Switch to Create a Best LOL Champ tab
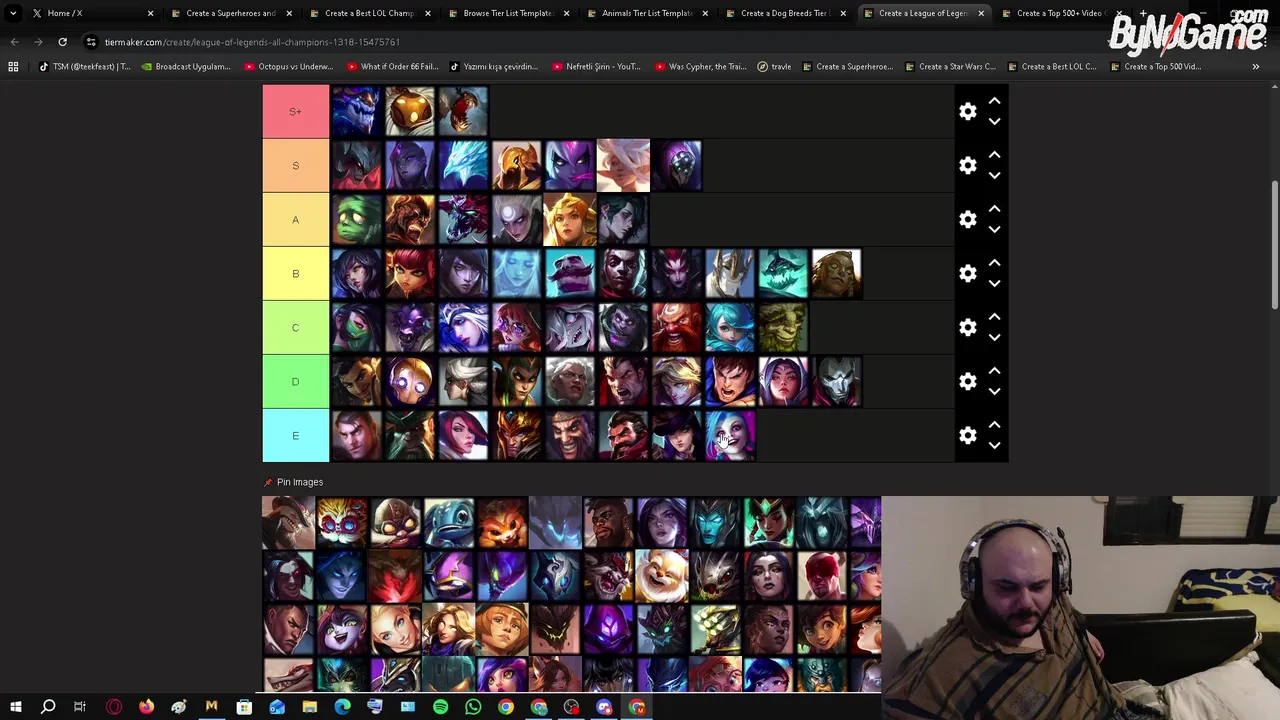1280x720 pixels. pos(369,13)
